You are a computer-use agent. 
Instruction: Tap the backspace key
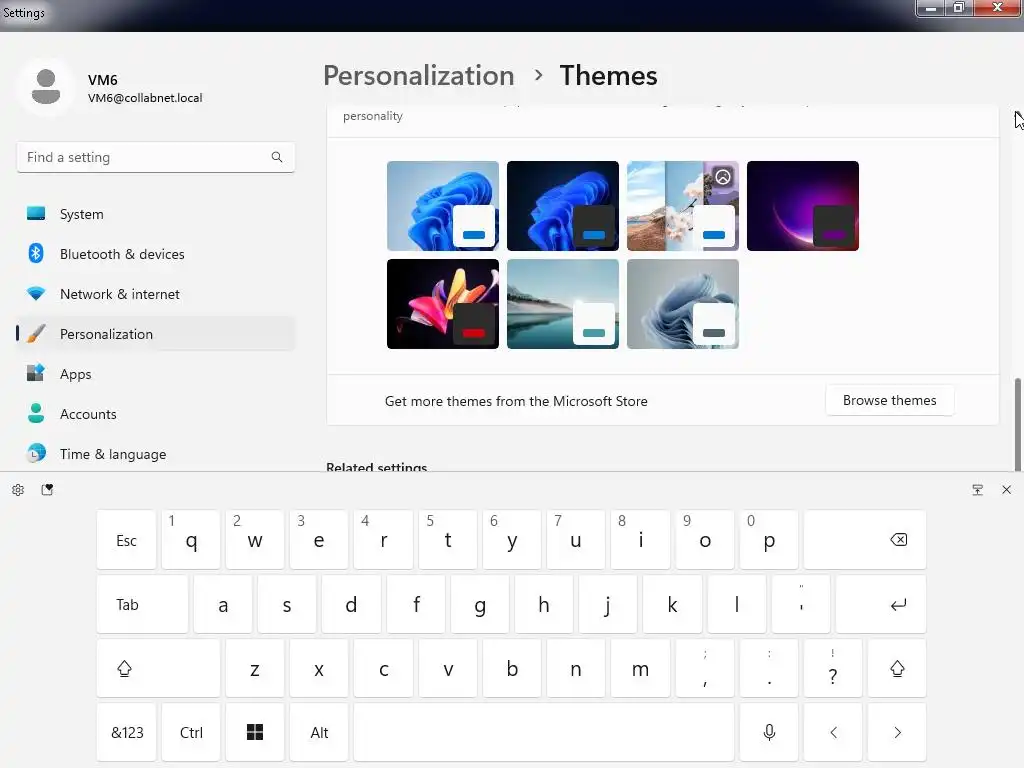pyautogui.click(x=865, y=539)
